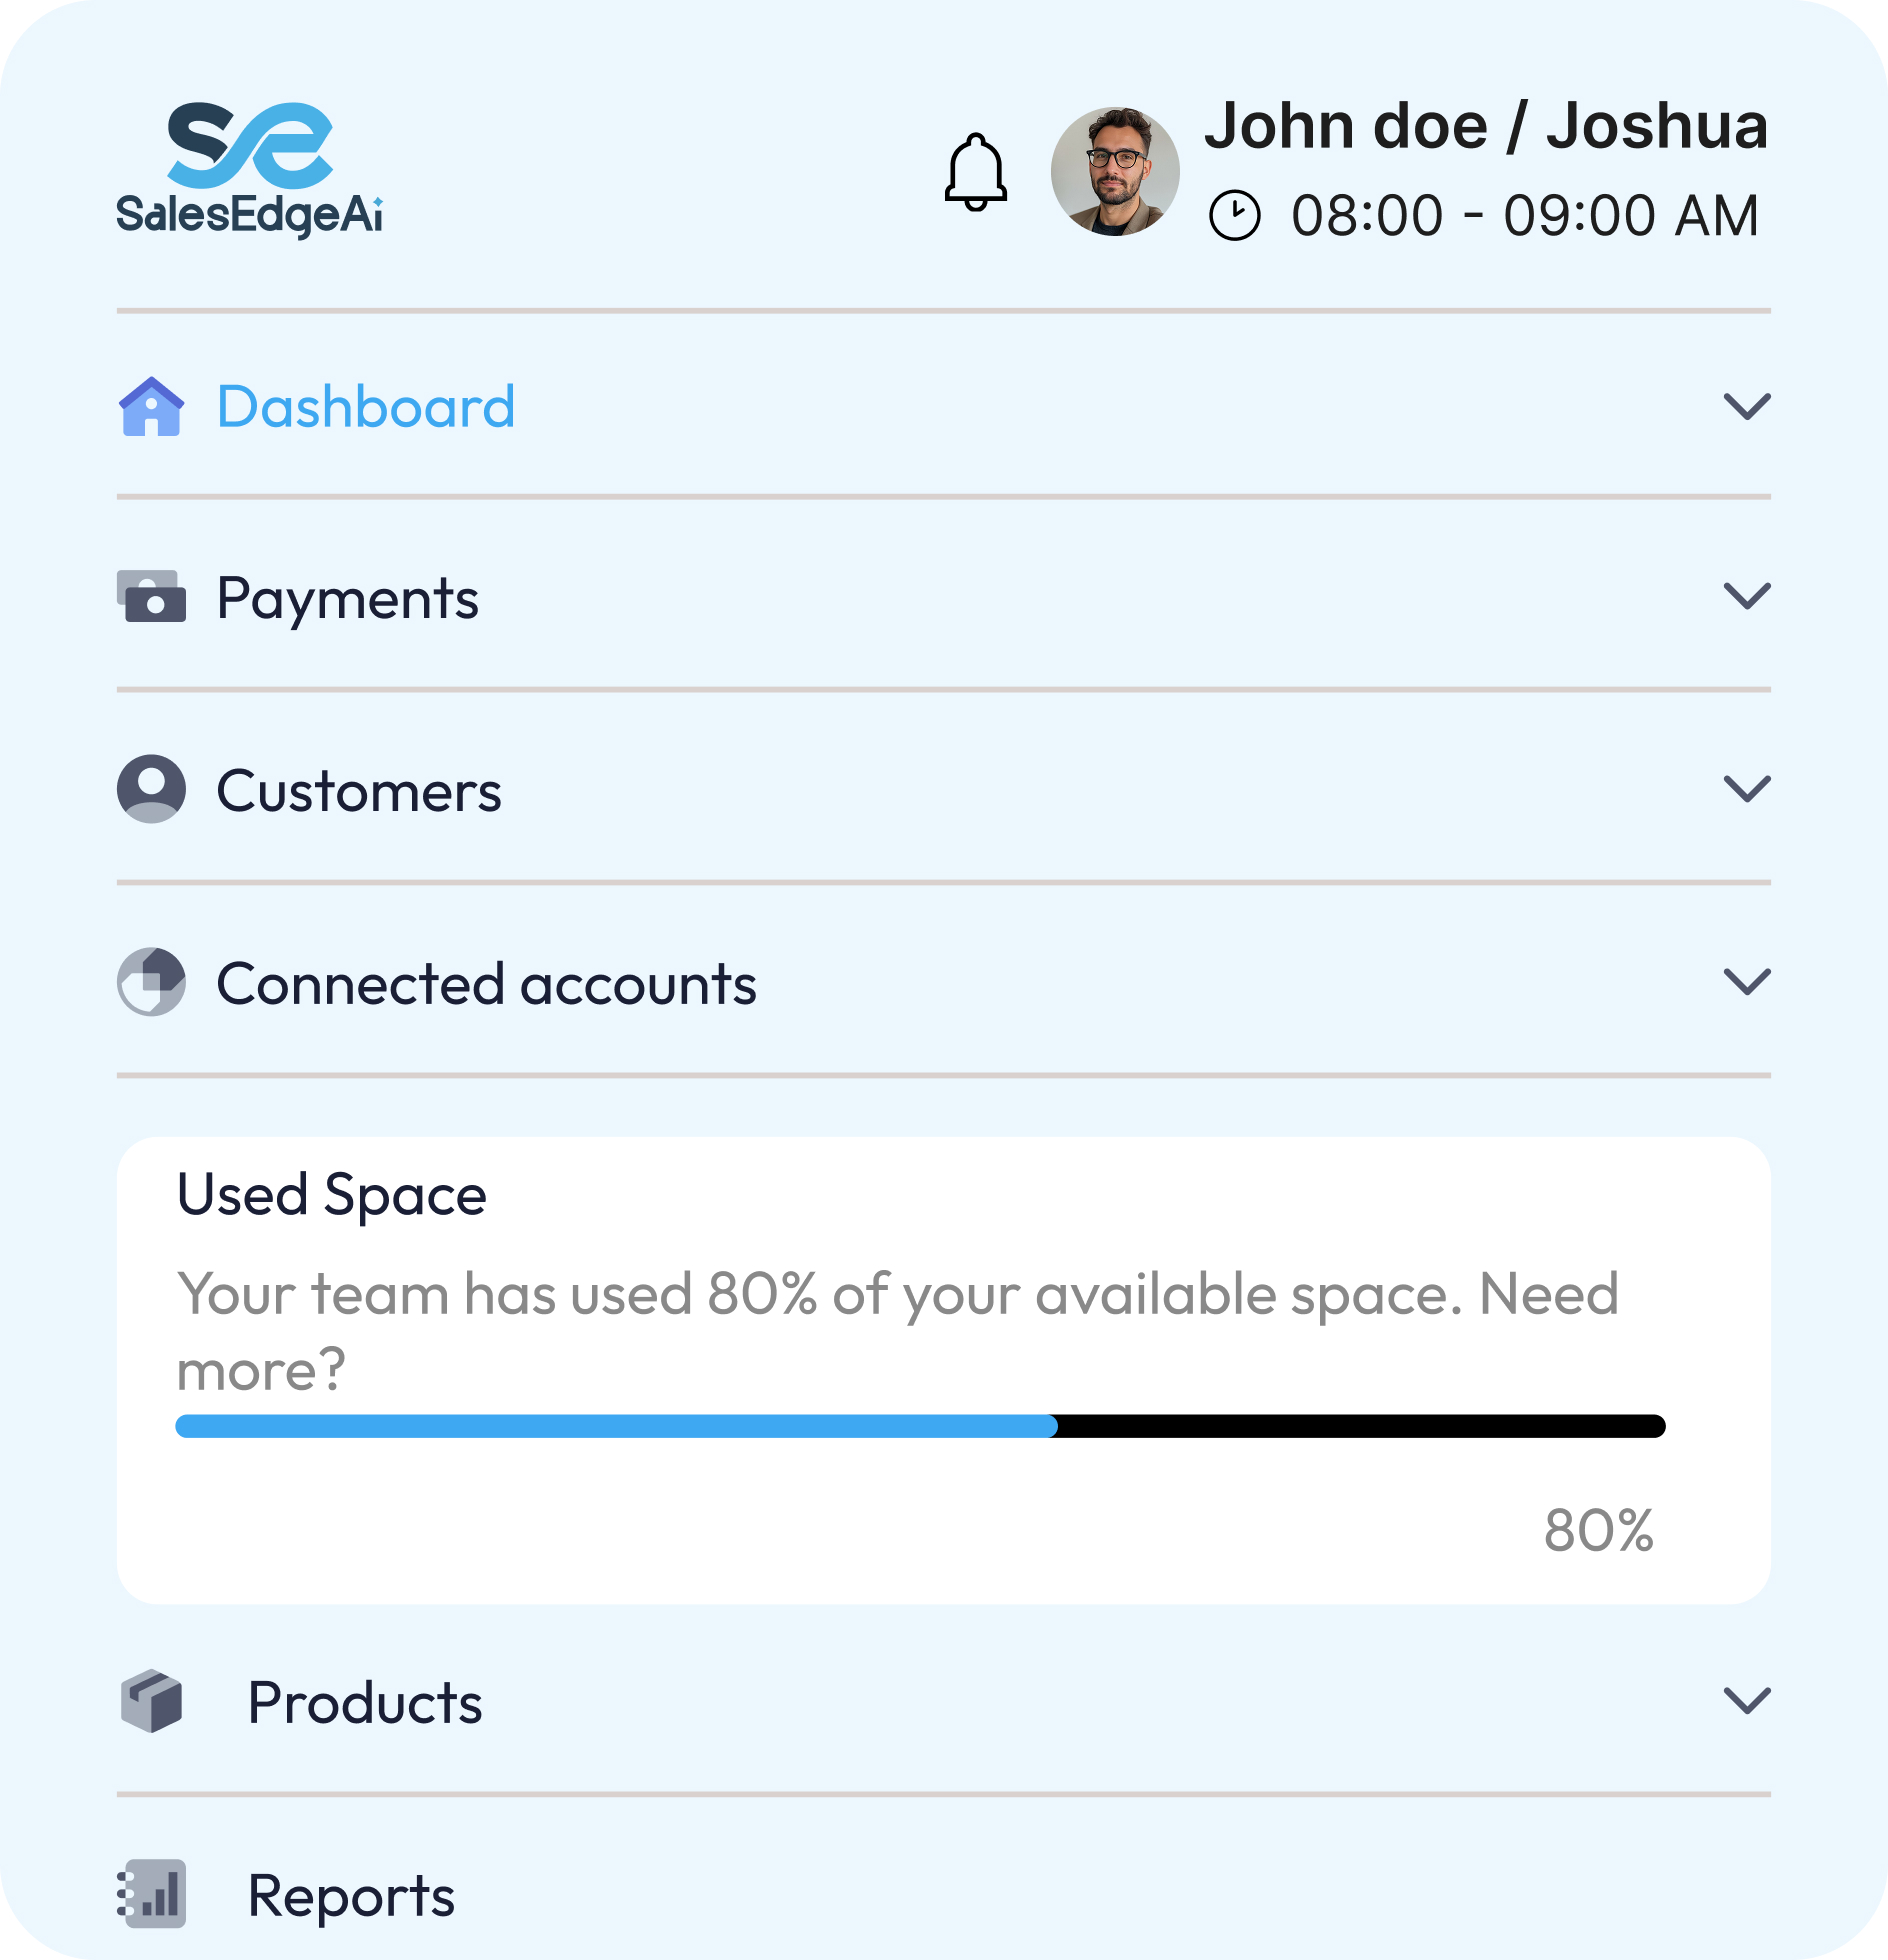Click the John doe / Joshua username
The height and width of the screenshot is (1960, 1888).
(1486, 126)
